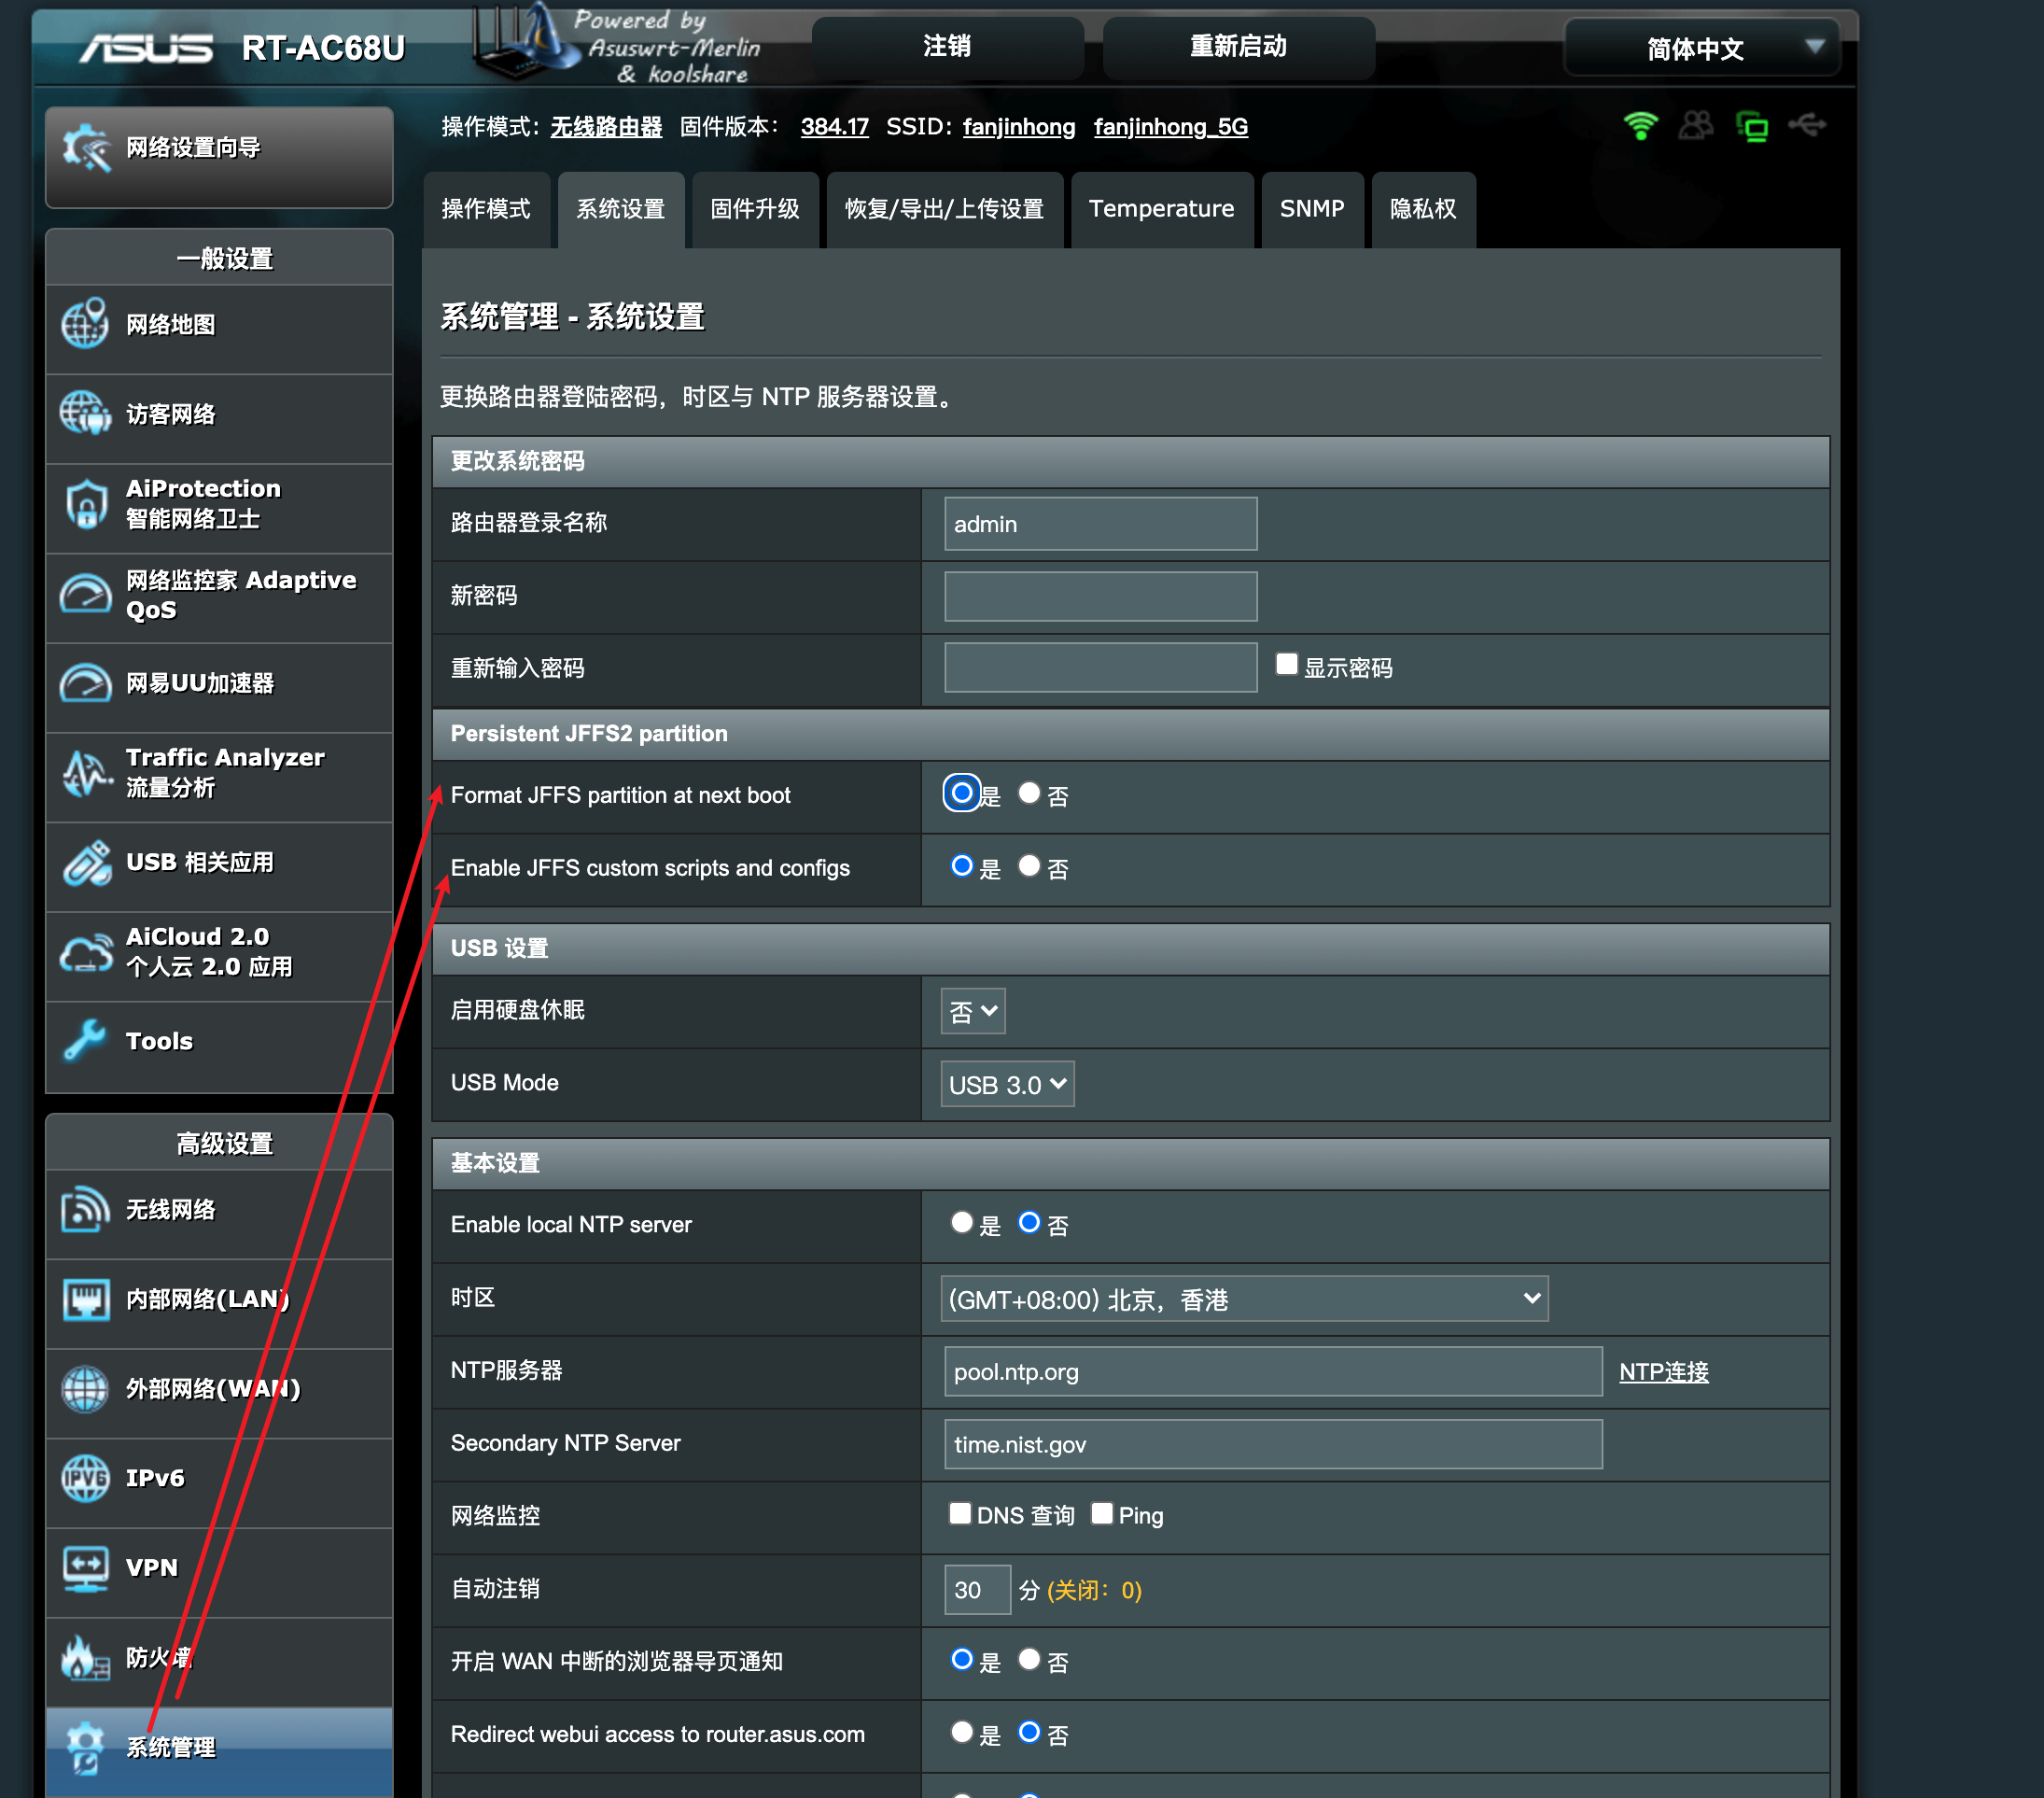Click the 注销 logout button
Screen dimensions: 2044x1798
click(947, 46)
